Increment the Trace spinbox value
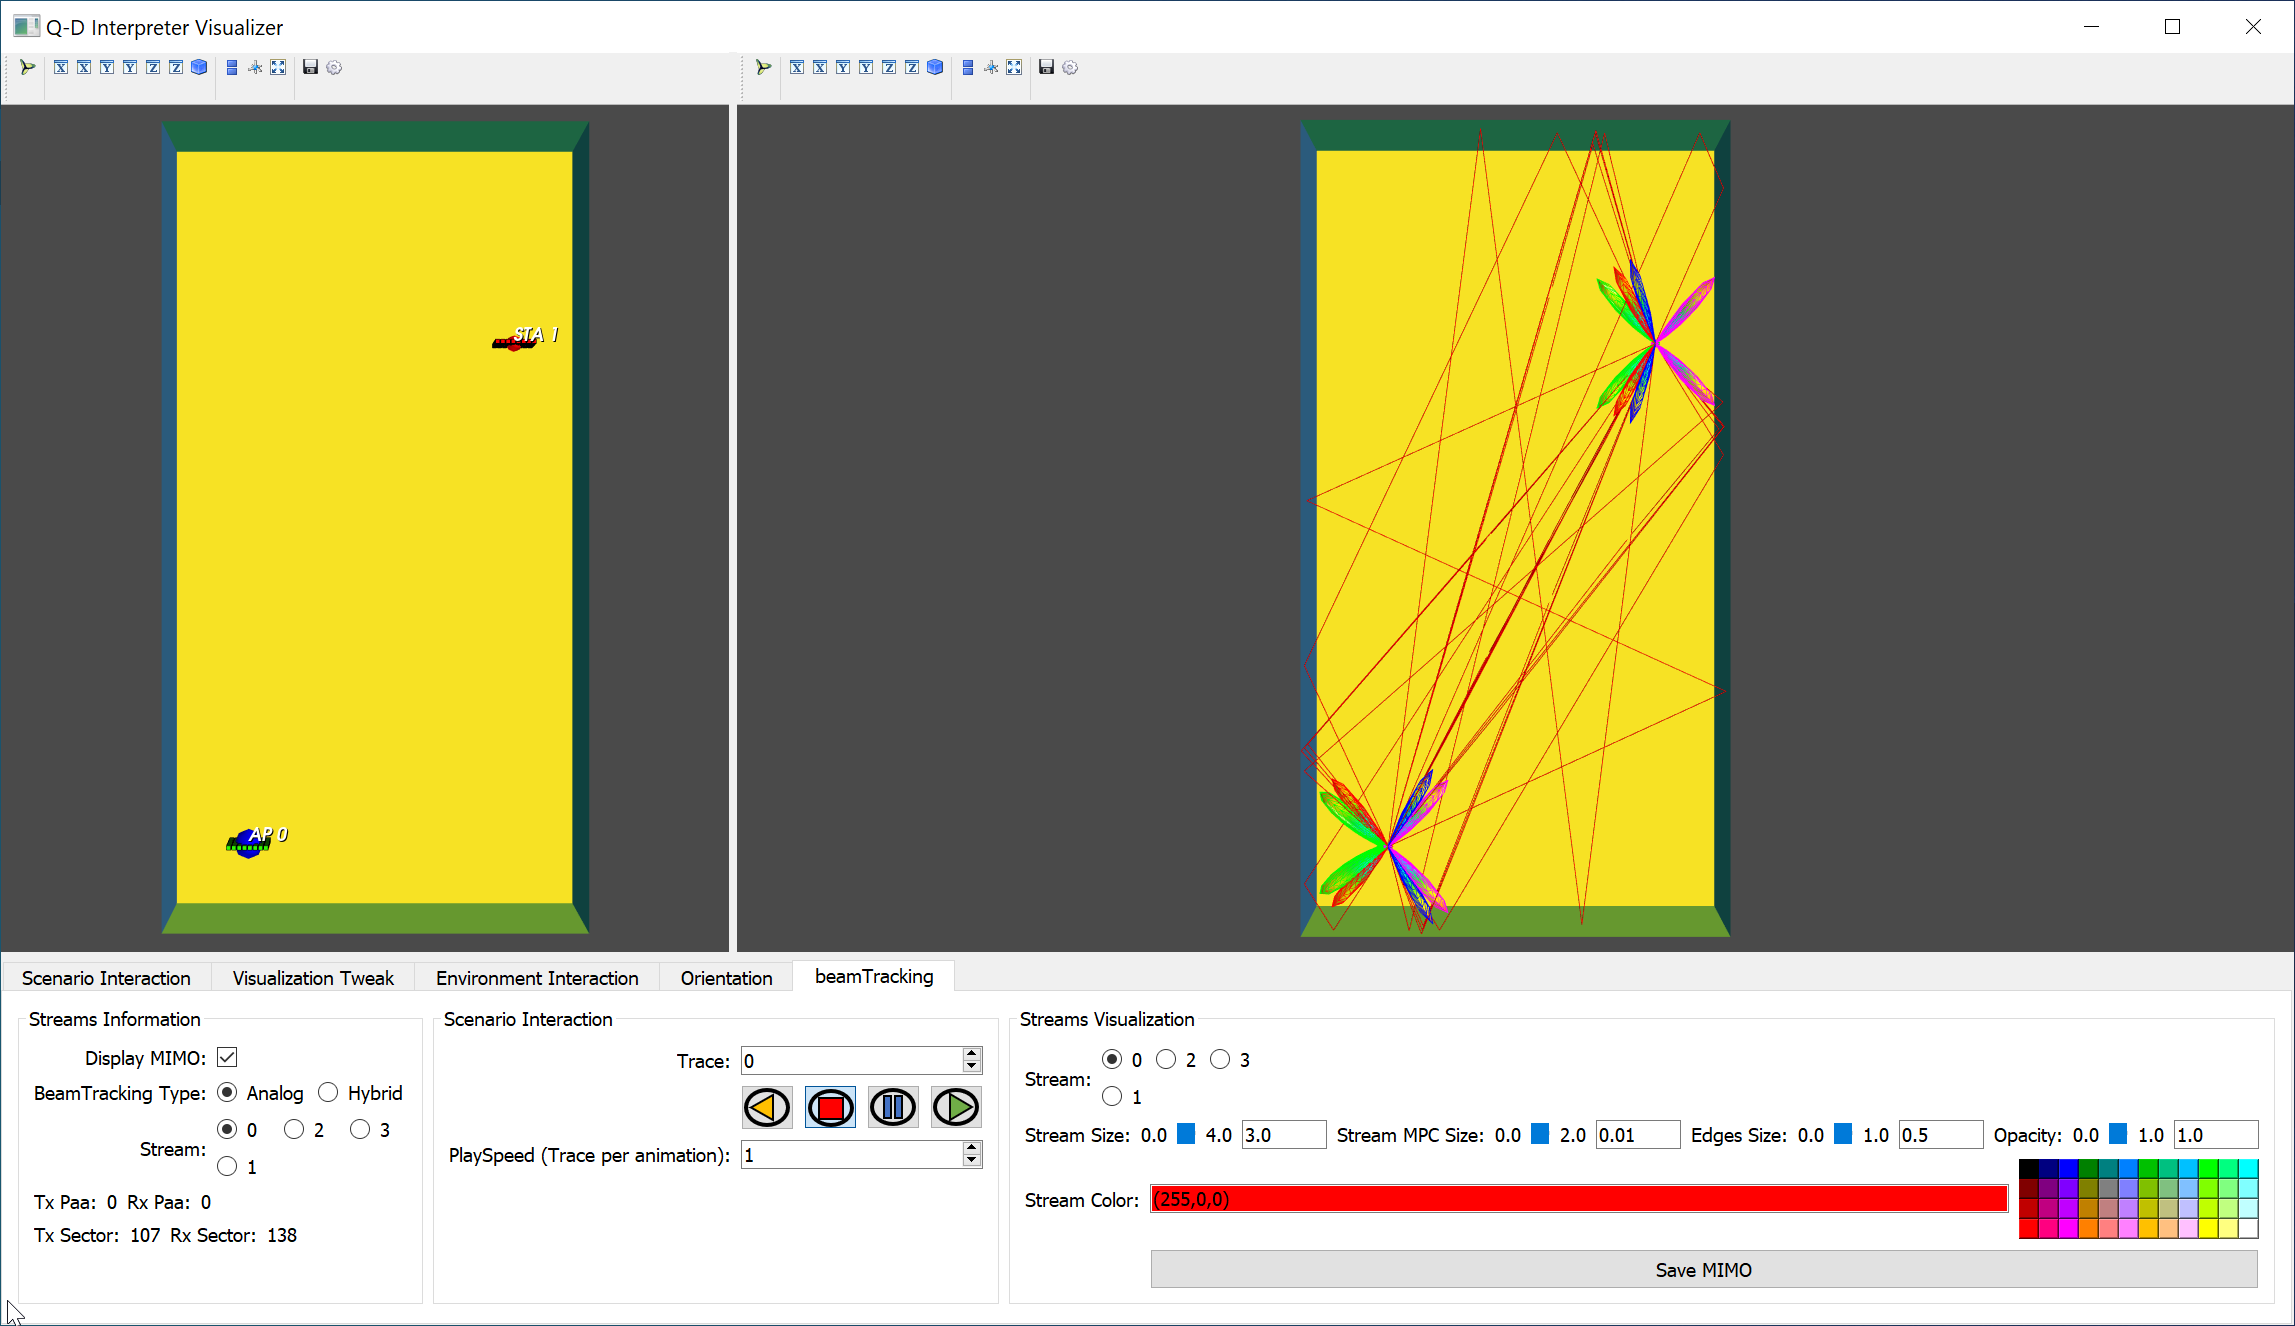 (x=971, y=1054)
